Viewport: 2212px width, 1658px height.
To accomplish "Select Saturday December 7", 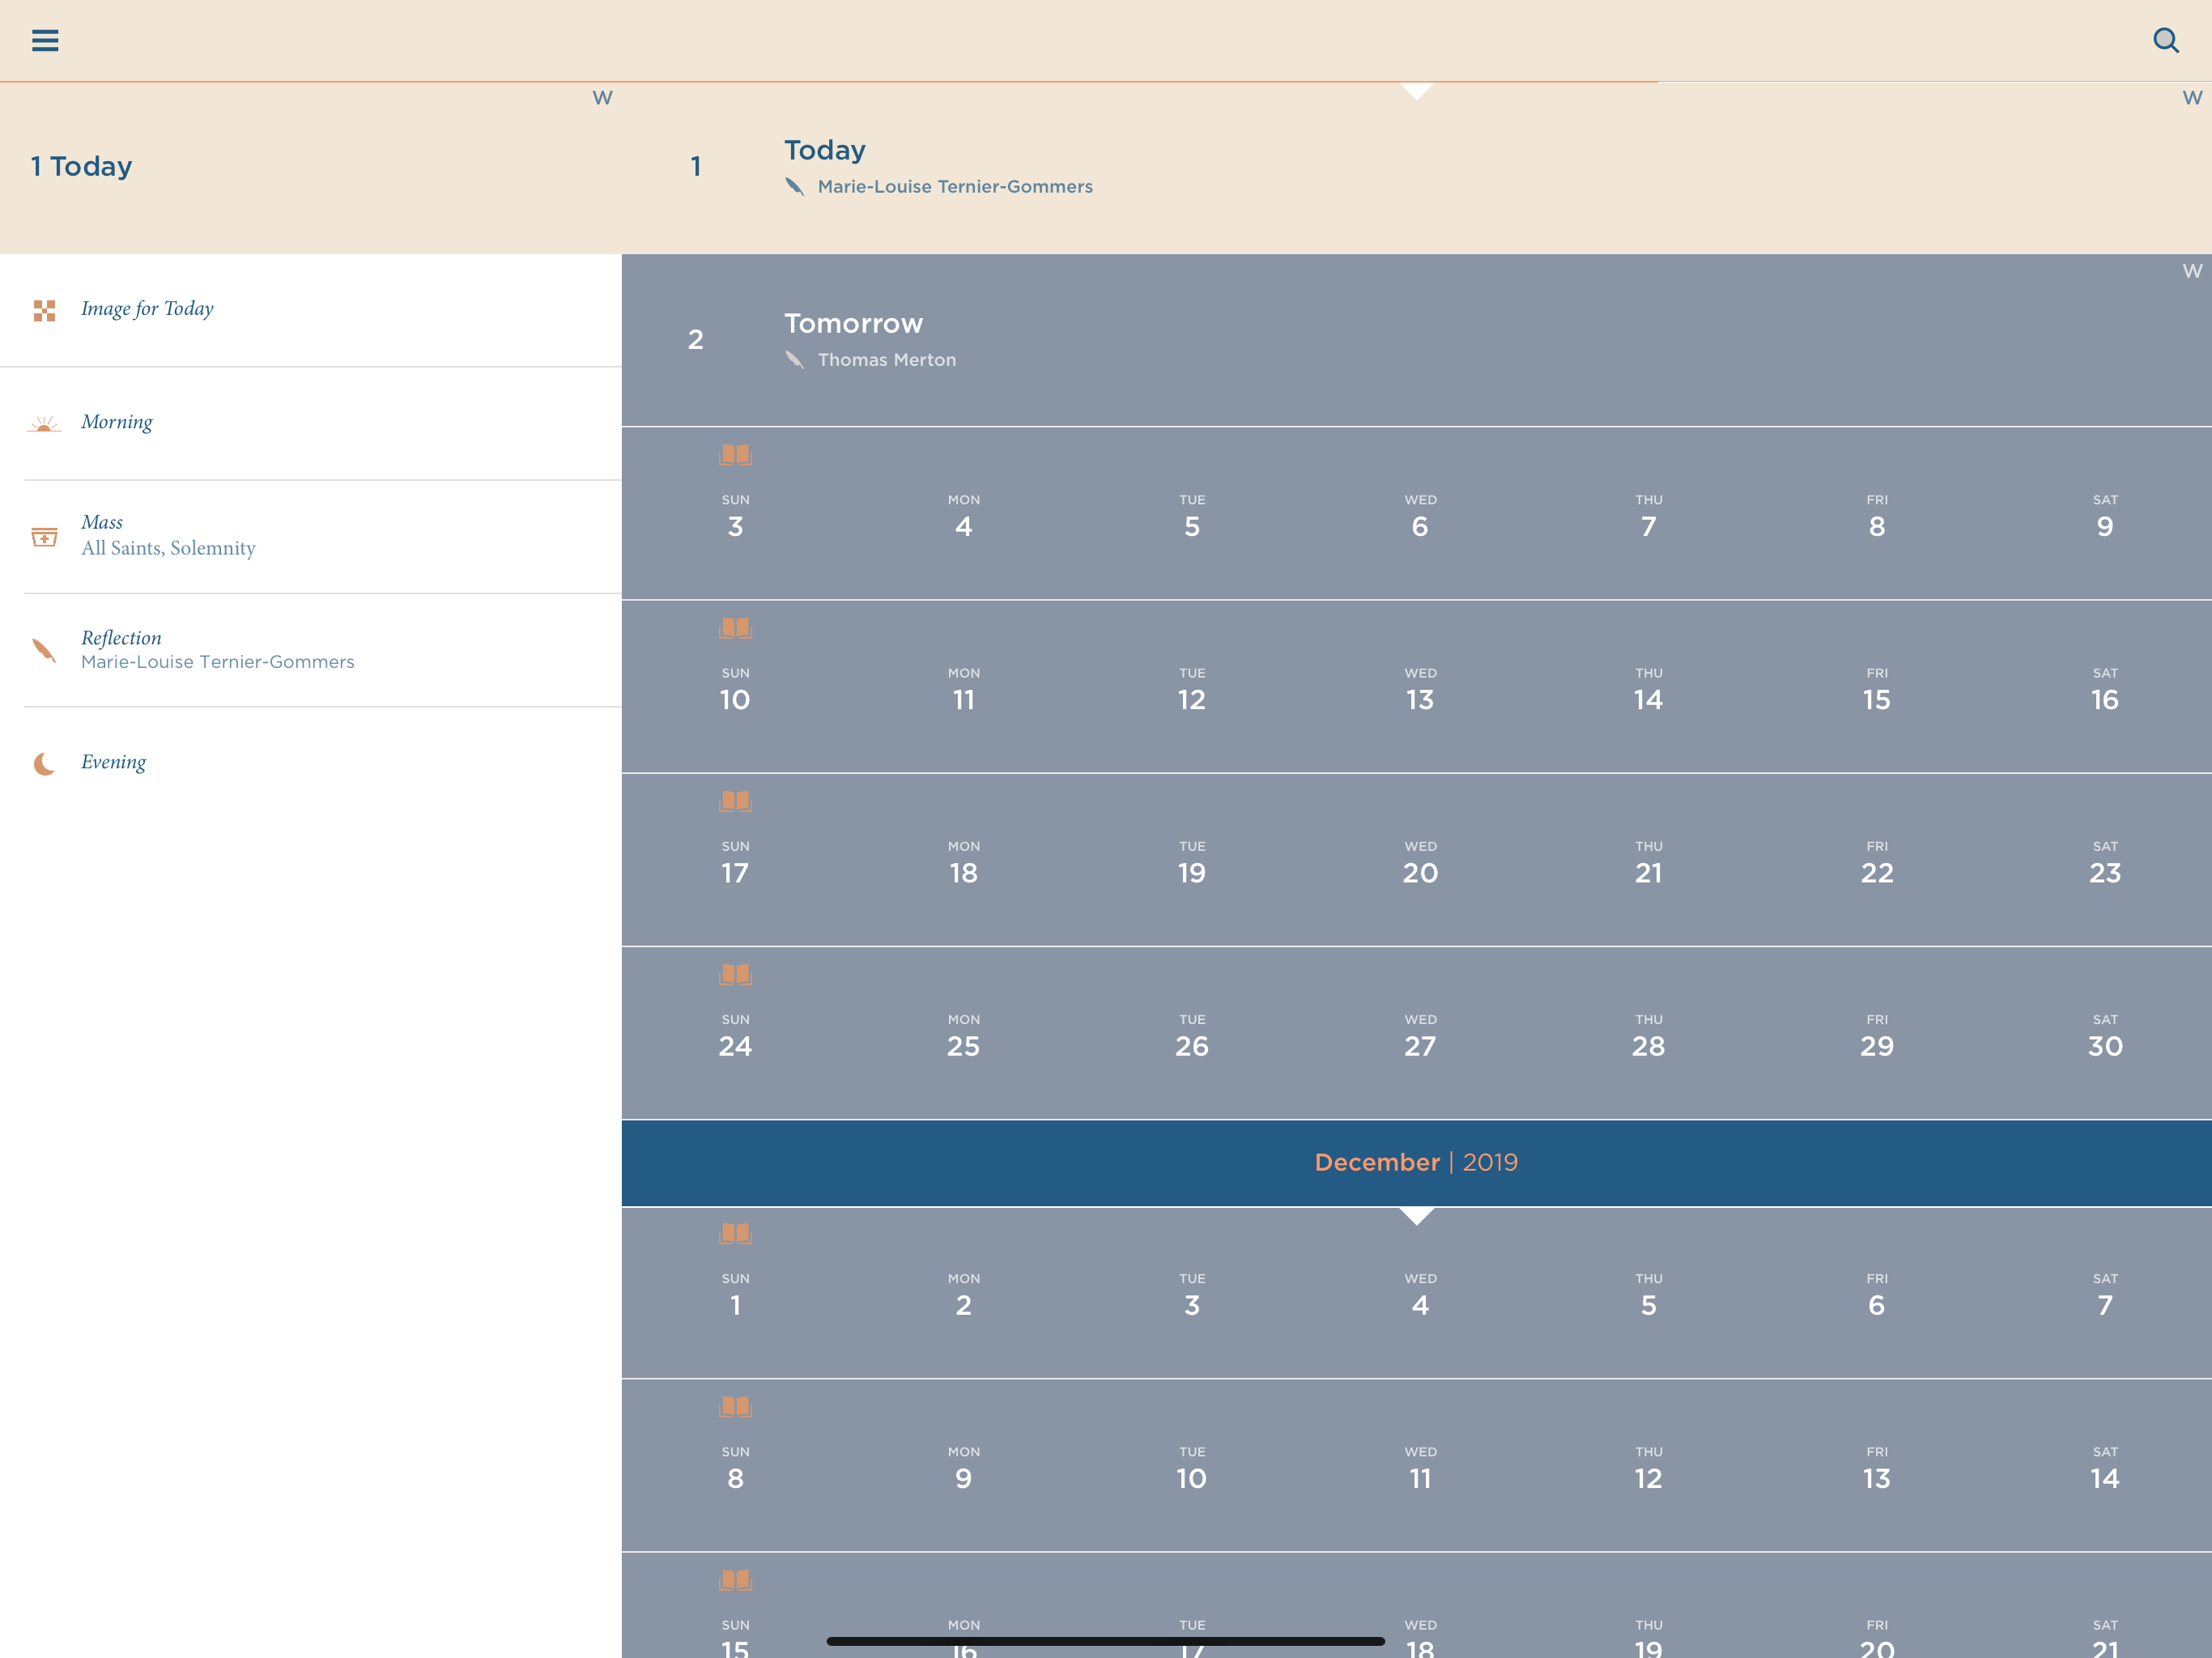I will 2105,1294.
